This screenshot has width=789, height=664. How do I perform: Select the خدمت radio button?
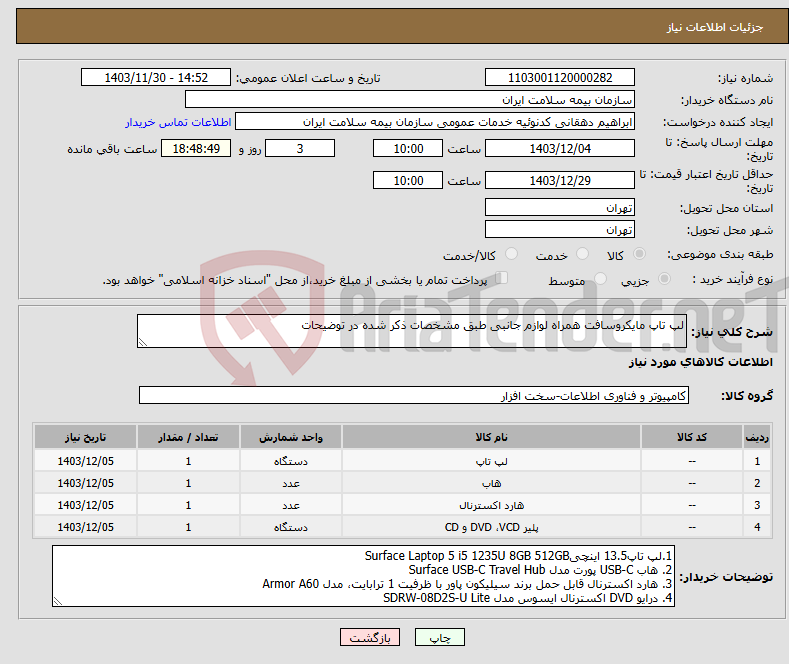[582, 254]
